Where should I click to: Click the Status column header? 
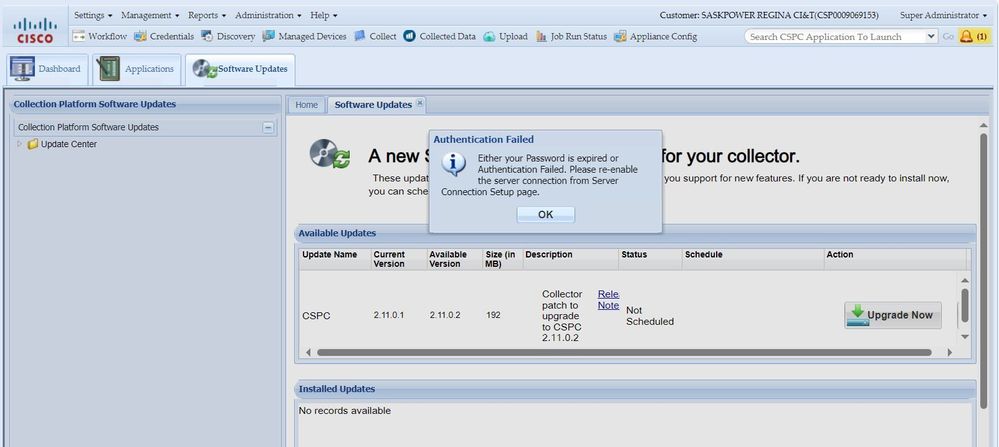[650, 259]
